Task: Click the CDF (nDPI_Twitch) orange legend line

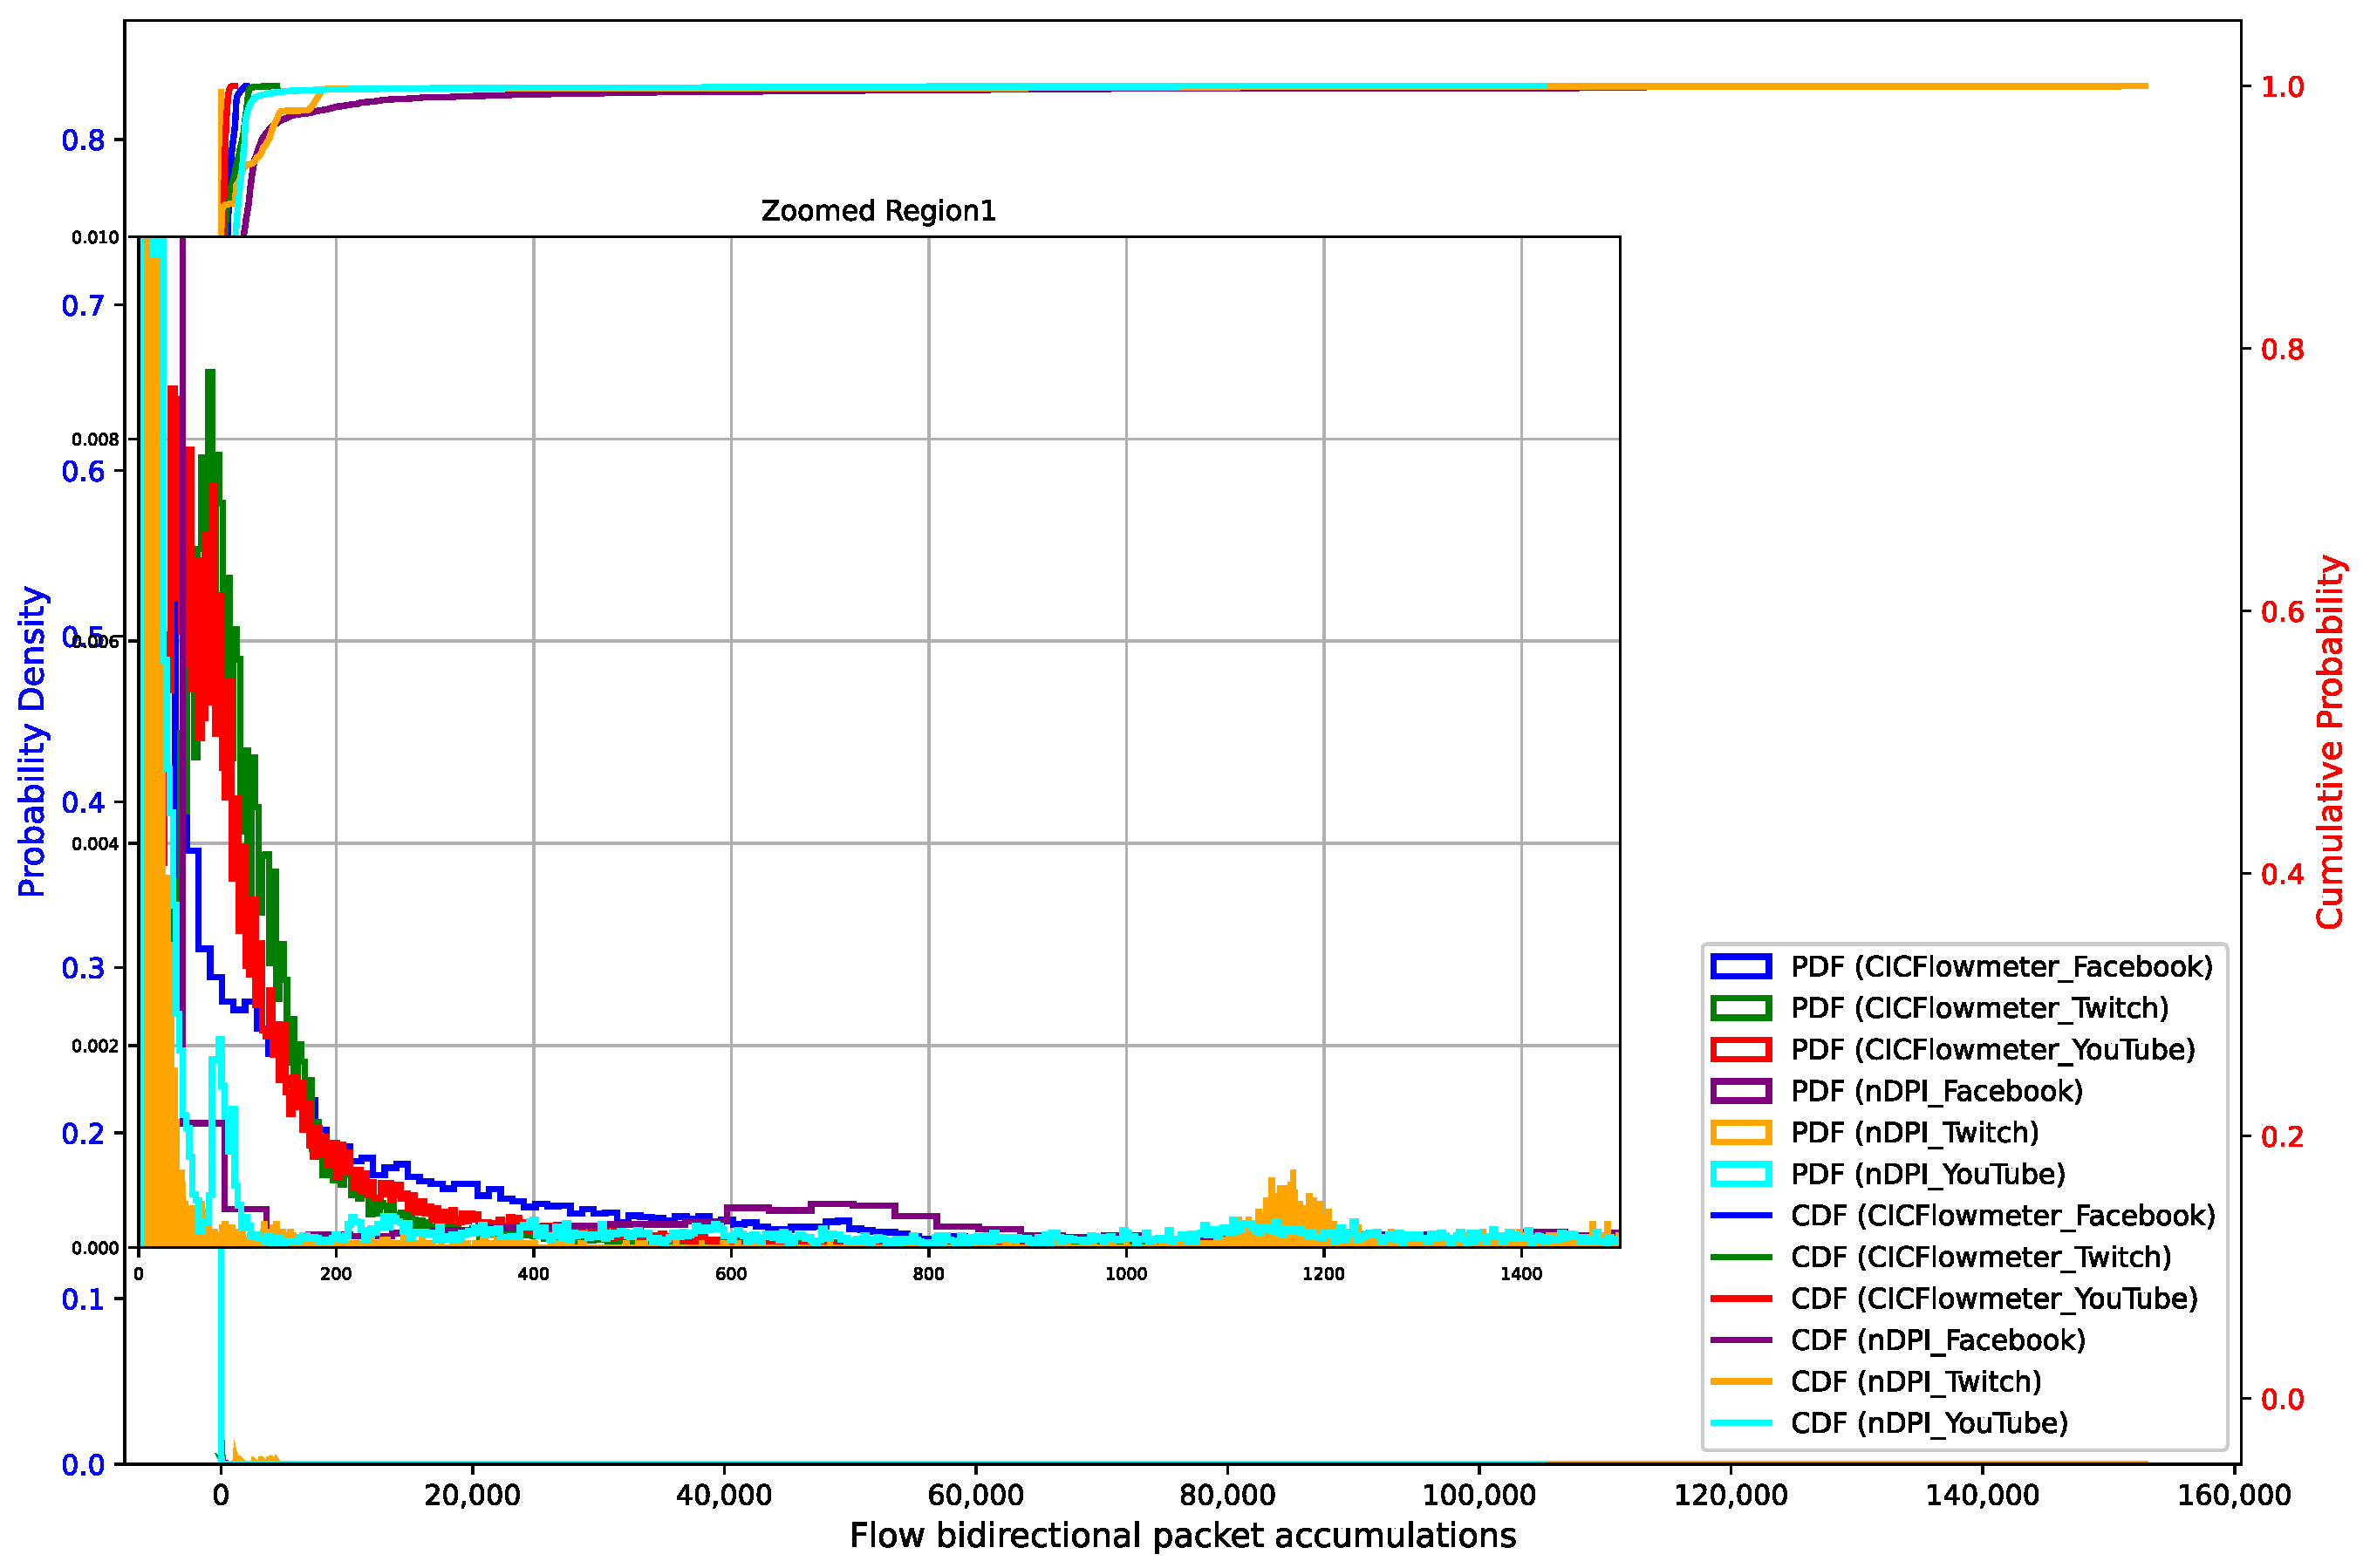Action: [x=1740, y=1382]
